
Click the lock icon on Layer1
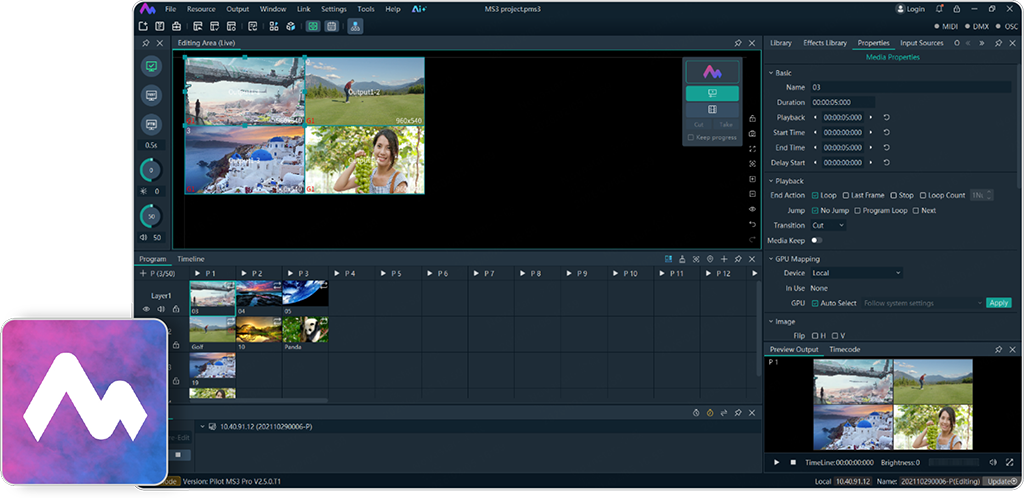pyautogui.click(x=176, y=310)
